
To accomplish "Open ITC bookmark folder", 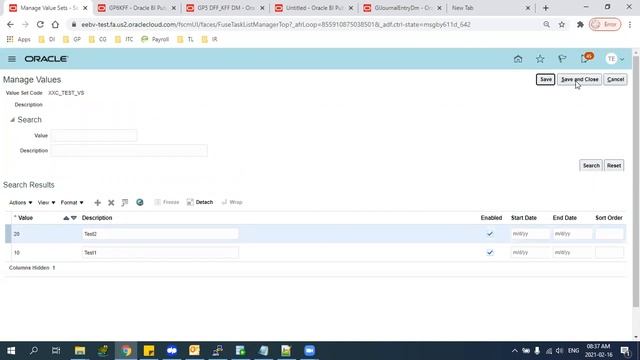I will click(x=124, y=39).
